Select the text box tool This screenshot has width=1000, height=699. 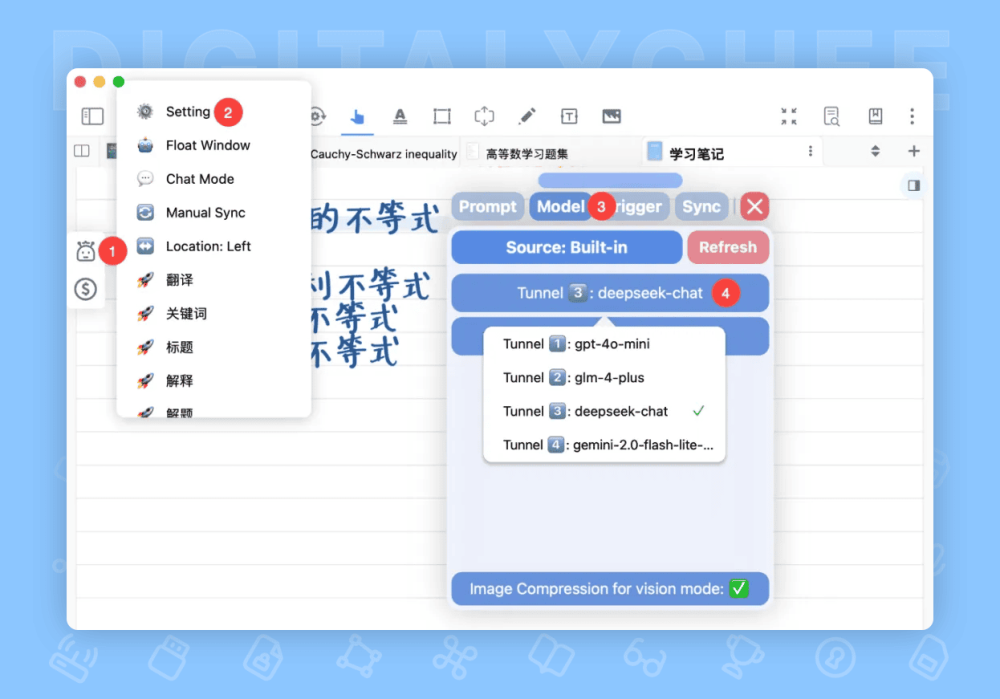pos(569,116)
